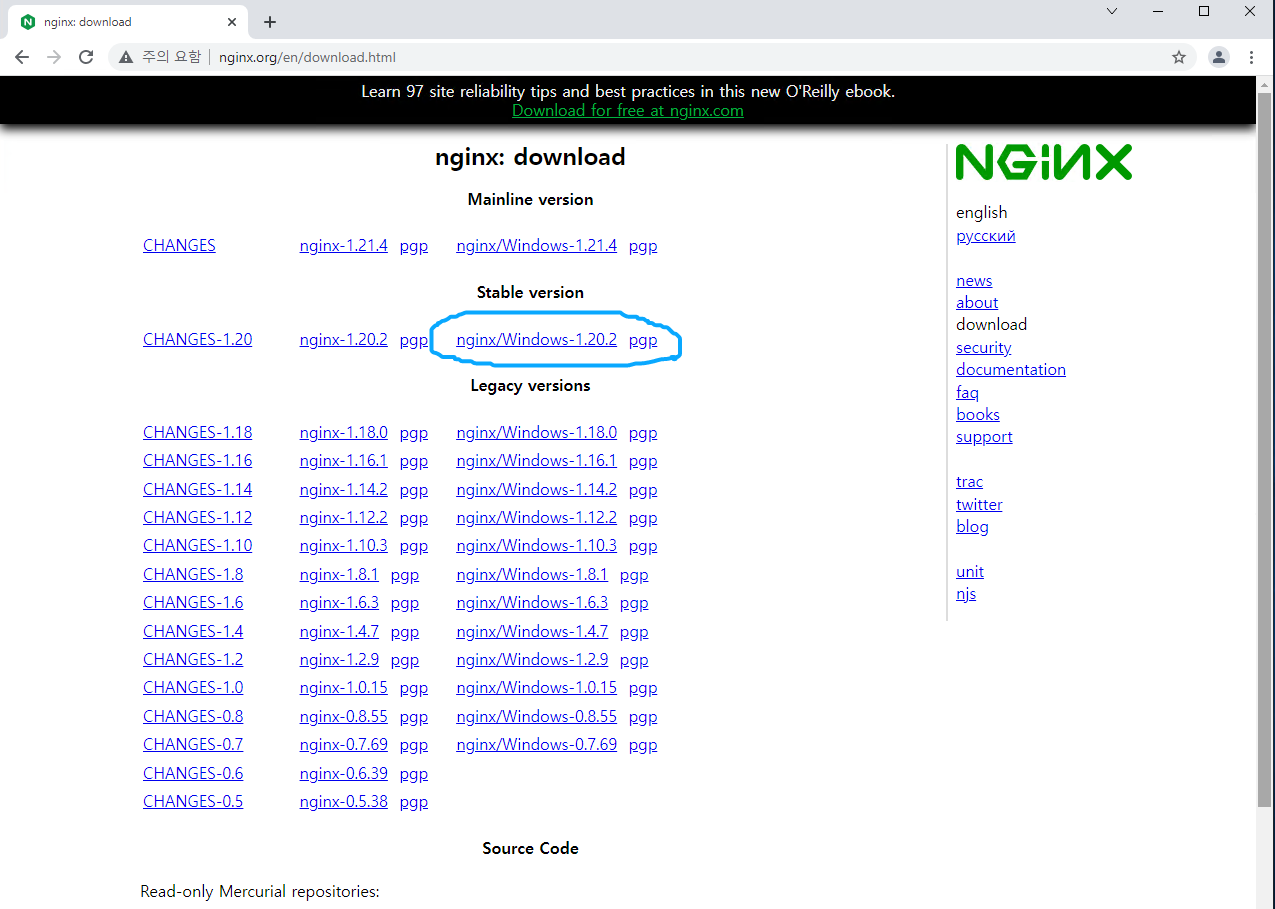Bookmark this page with star icon

pyautogui.click(x=1179, y=57)
